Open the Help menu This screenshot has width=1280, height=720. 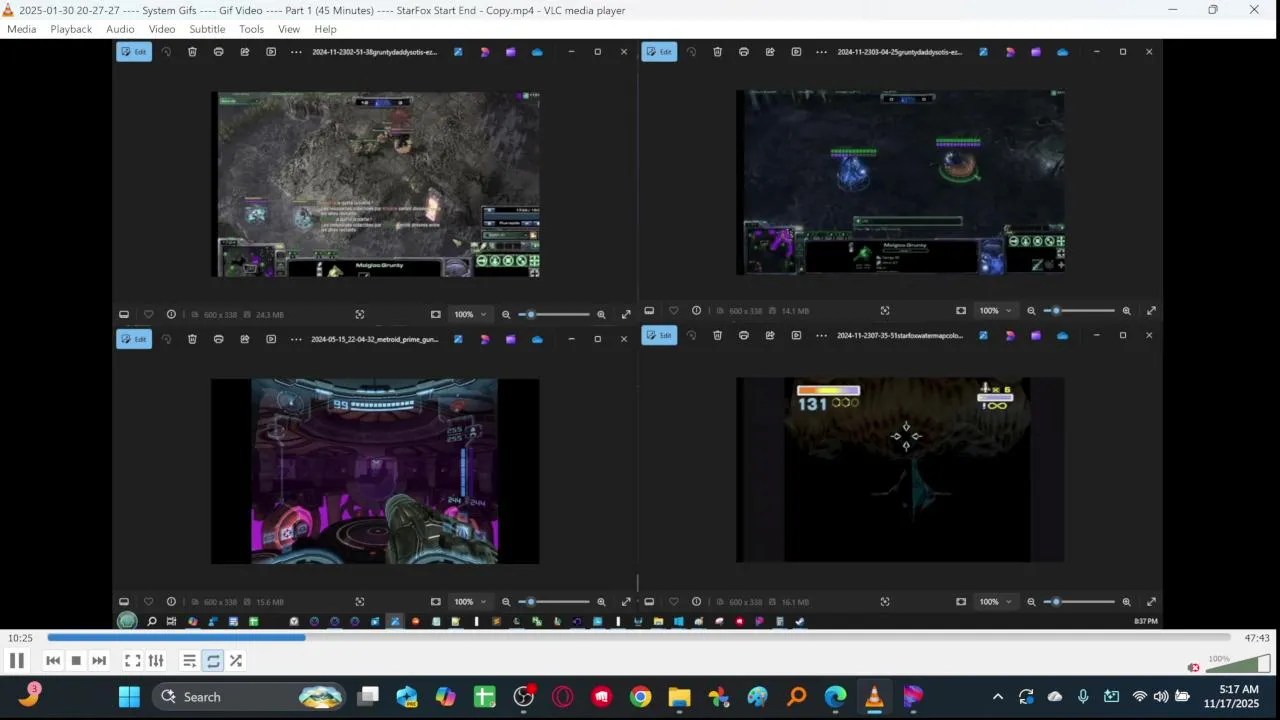[x=325, y=29]
